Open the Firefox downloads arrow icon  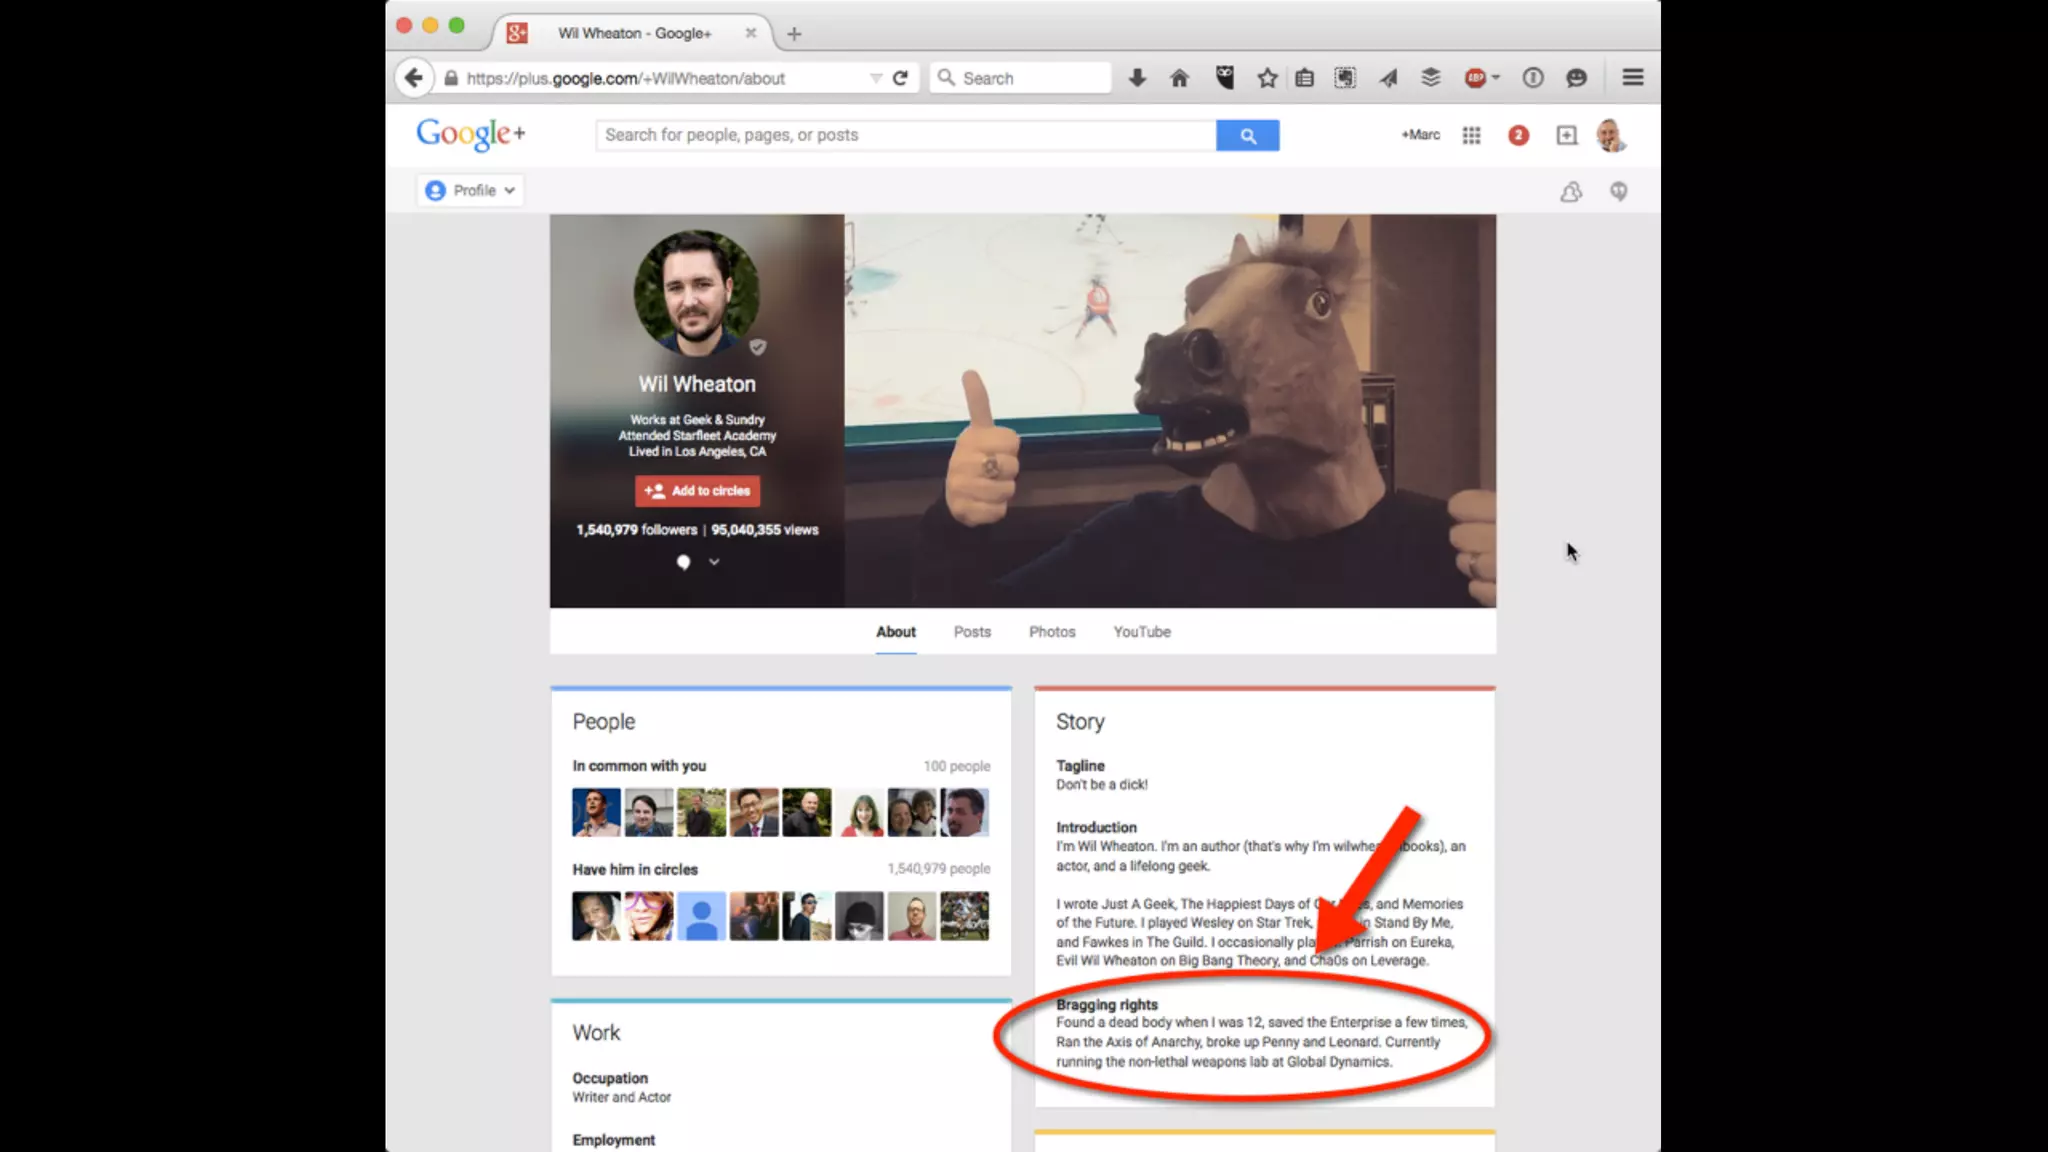tap(1137, 78)
